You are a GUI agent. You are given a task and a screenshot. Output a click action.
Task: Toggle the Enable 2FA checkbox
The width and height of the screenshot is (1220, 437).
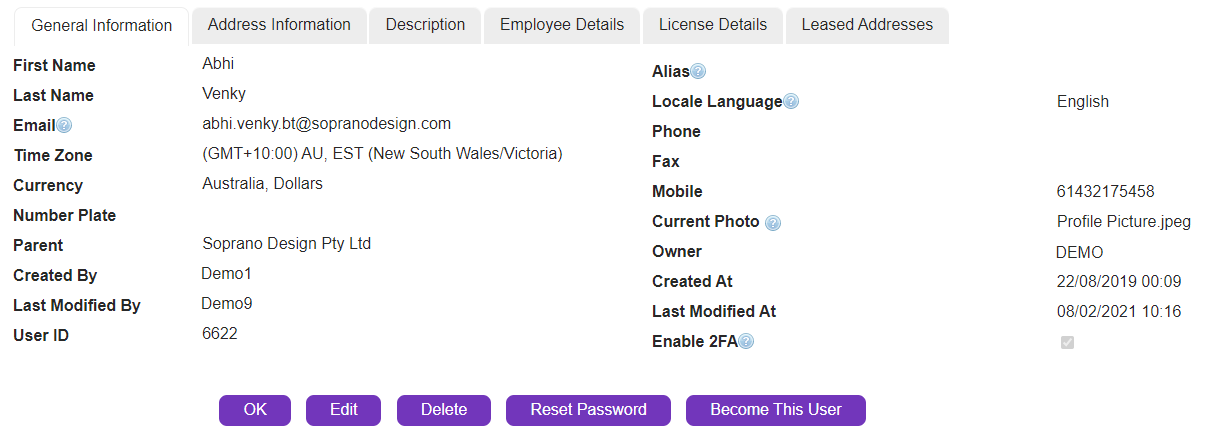coord(1067,343)
